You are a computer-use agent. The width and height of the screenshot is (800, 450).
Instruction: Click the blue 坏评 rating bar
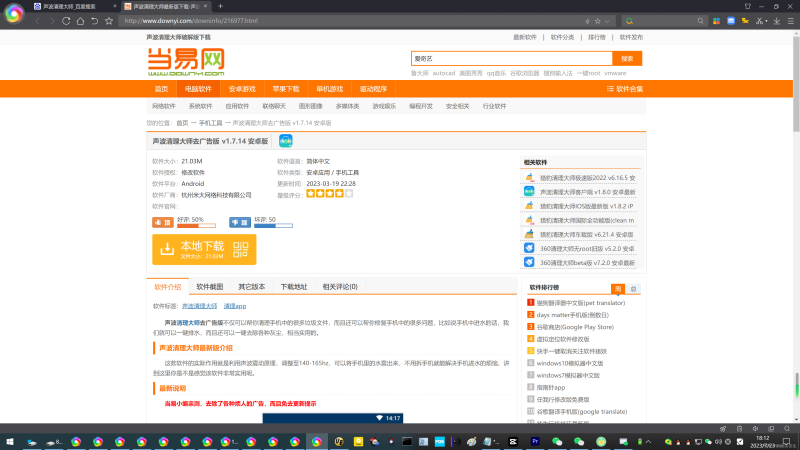(x=273, y=226)
